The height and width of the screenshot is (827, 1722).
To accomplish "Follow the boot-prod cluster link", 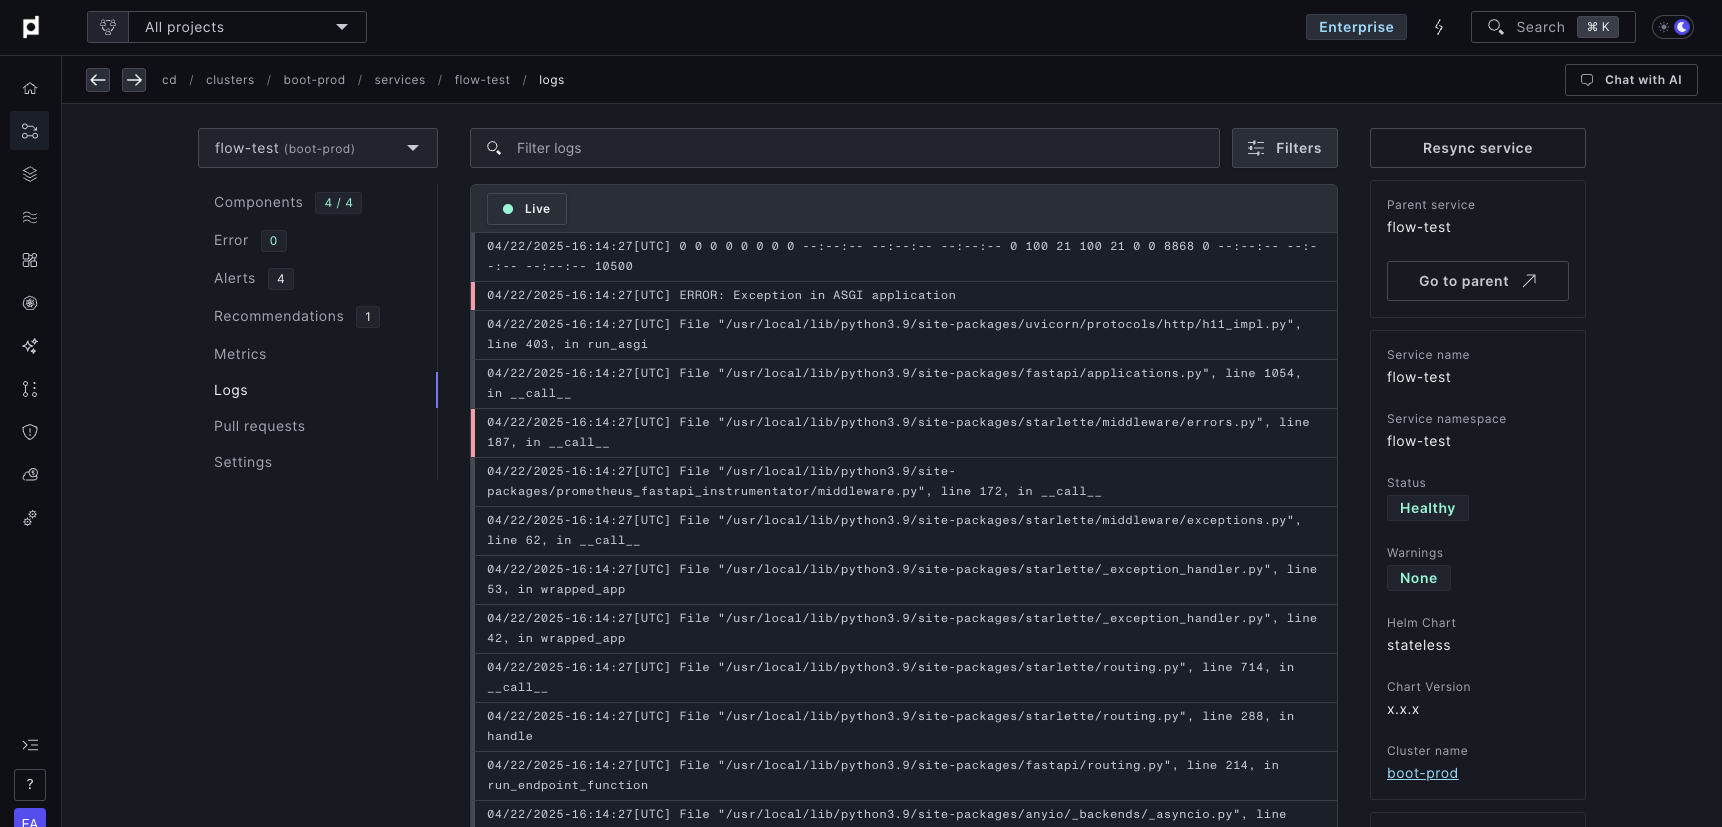I will pyautogui.click(x=1422, y=773).
